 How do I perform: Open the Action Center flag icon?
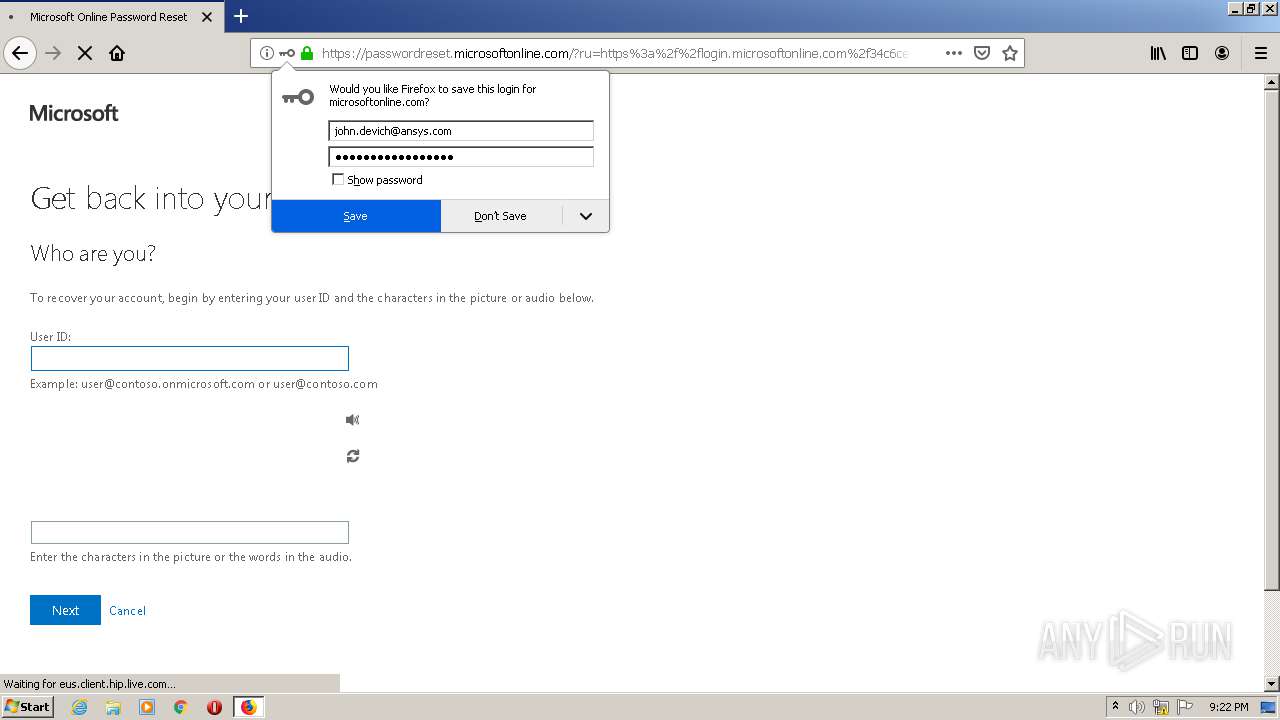coord(1183,707)
